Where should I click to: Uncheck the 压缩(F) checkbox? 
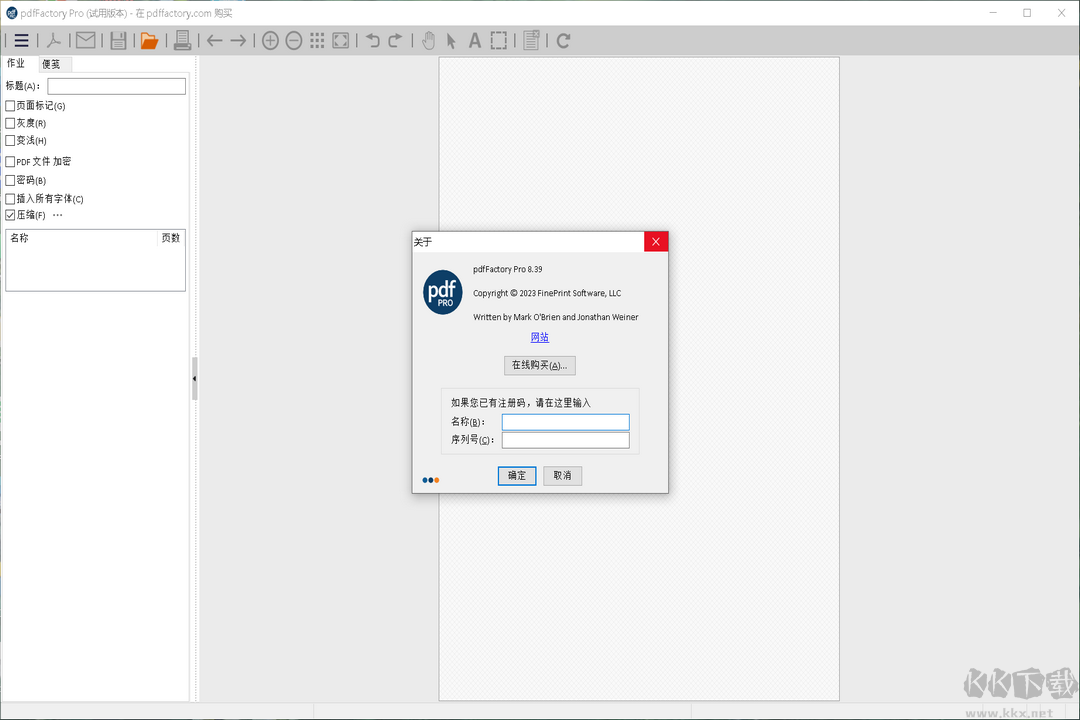point(10,214)
